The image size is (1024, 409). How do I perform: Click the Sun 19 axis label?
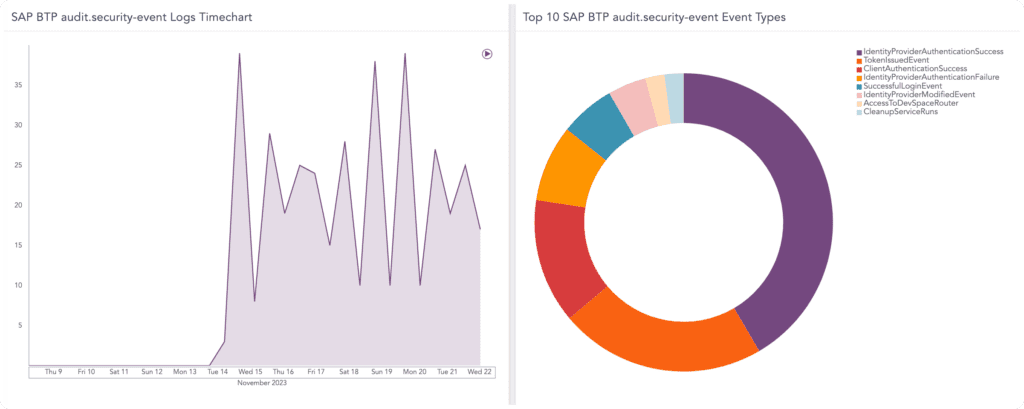(381, 372)
